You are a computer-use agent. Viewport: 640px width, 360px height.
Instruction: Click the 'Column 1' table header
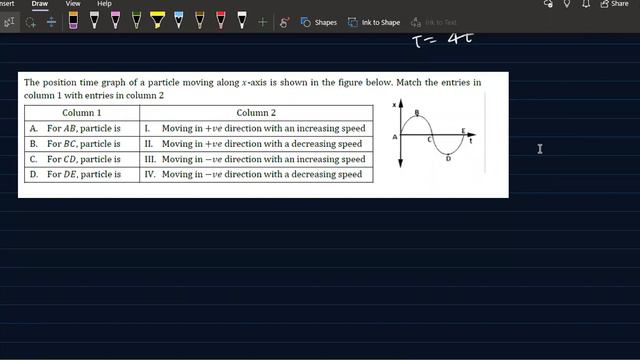coord(82,113)
